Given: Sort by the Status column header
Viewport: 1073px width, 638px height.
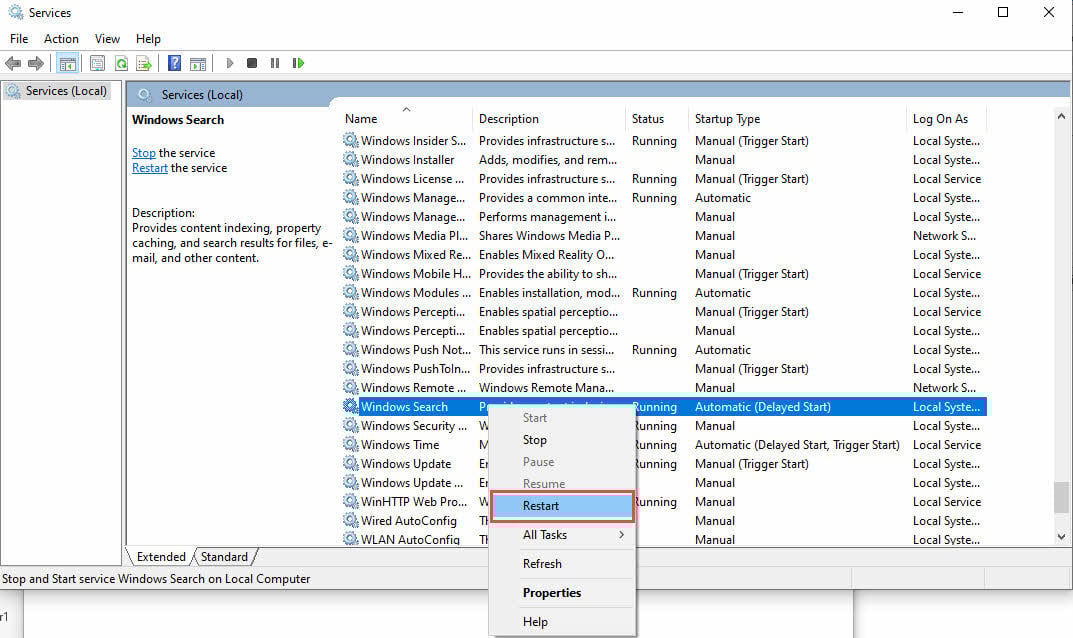Looking at the screenshot, I should [x=657, y=118].
